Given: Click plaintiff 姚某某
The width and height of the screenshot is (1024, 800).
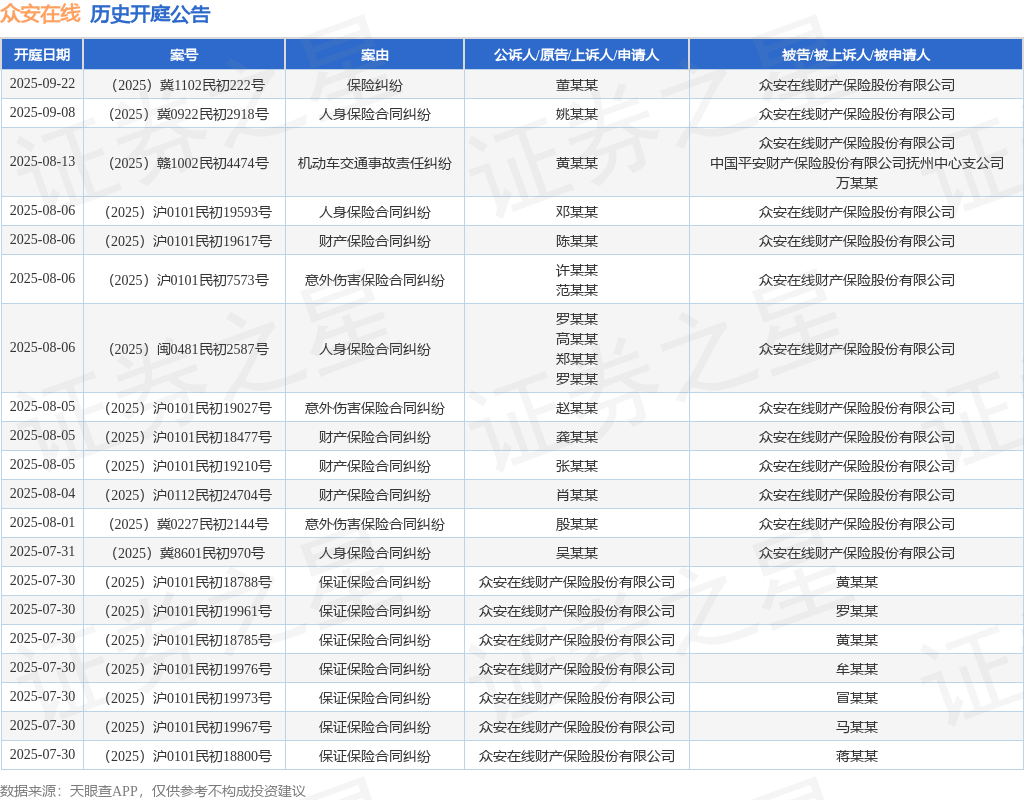Looking at the screenshot, I should click(x=577, y=114).
